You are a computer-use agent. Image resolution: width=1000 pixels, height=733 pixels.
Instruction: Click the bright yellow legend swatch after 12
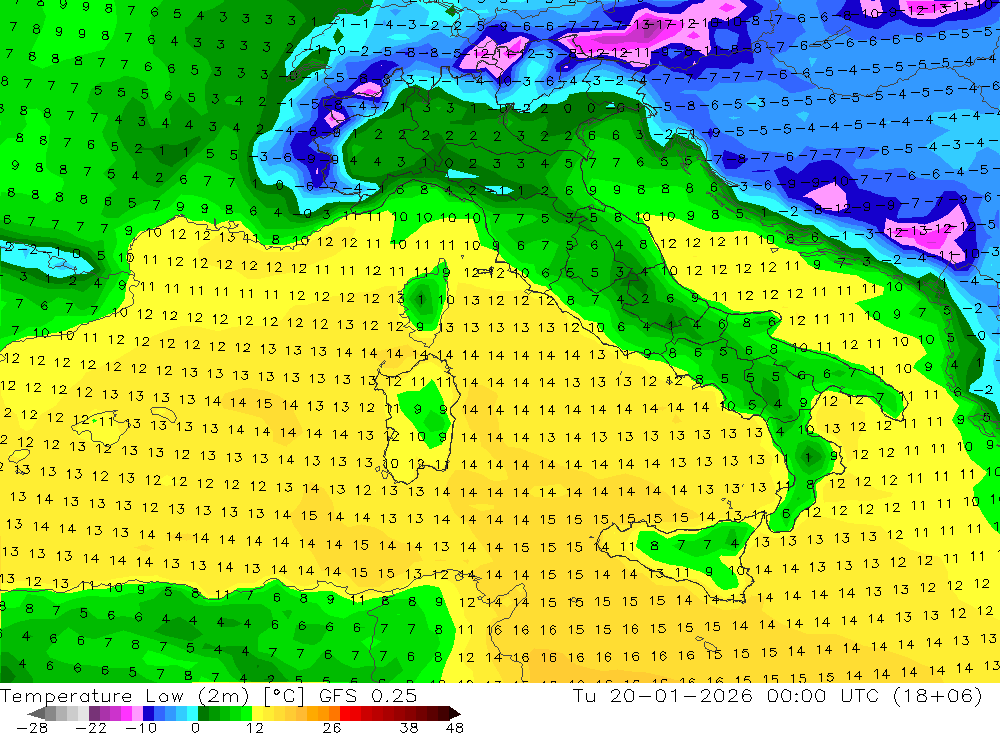coord(257,713)
